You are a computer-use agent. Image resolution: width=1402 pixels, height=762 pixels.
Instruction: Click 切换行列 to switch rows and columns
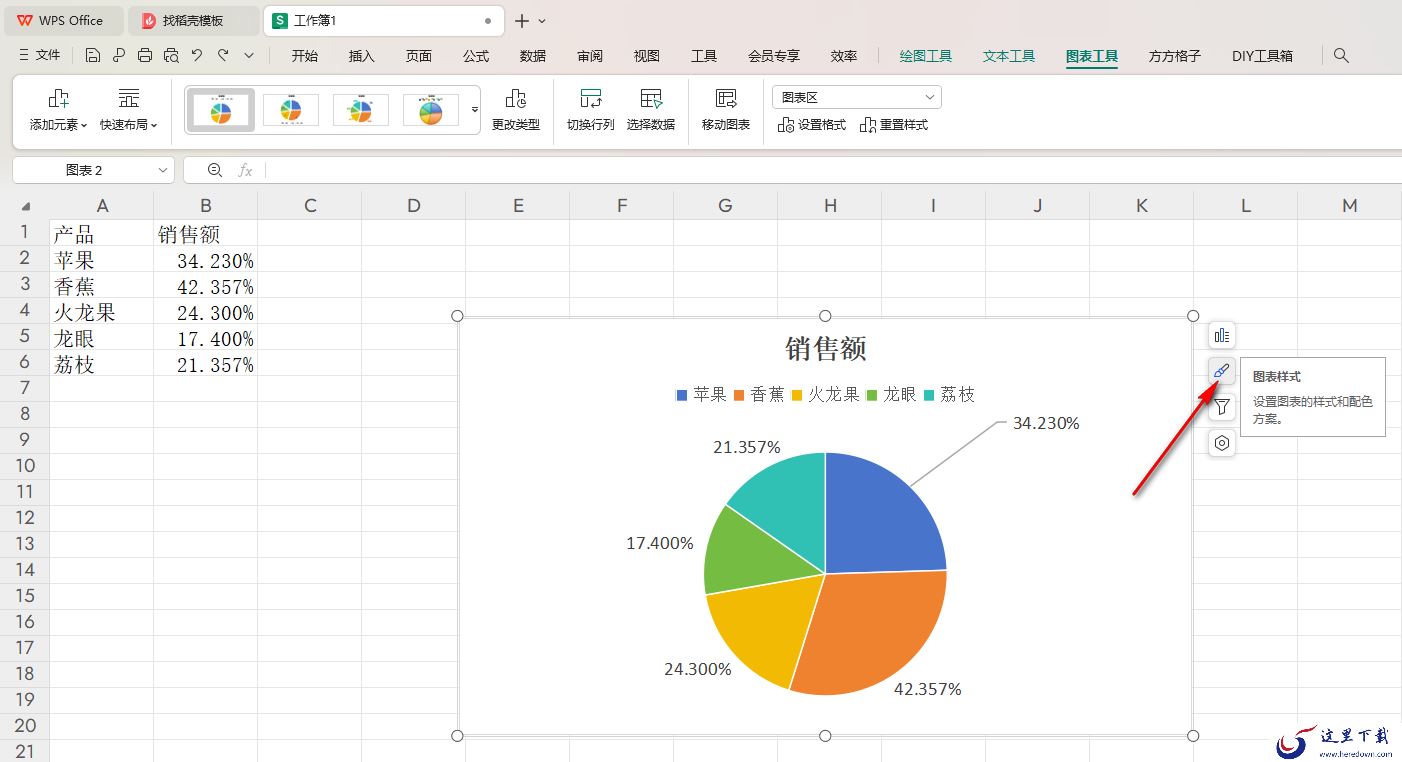[591, 110]
